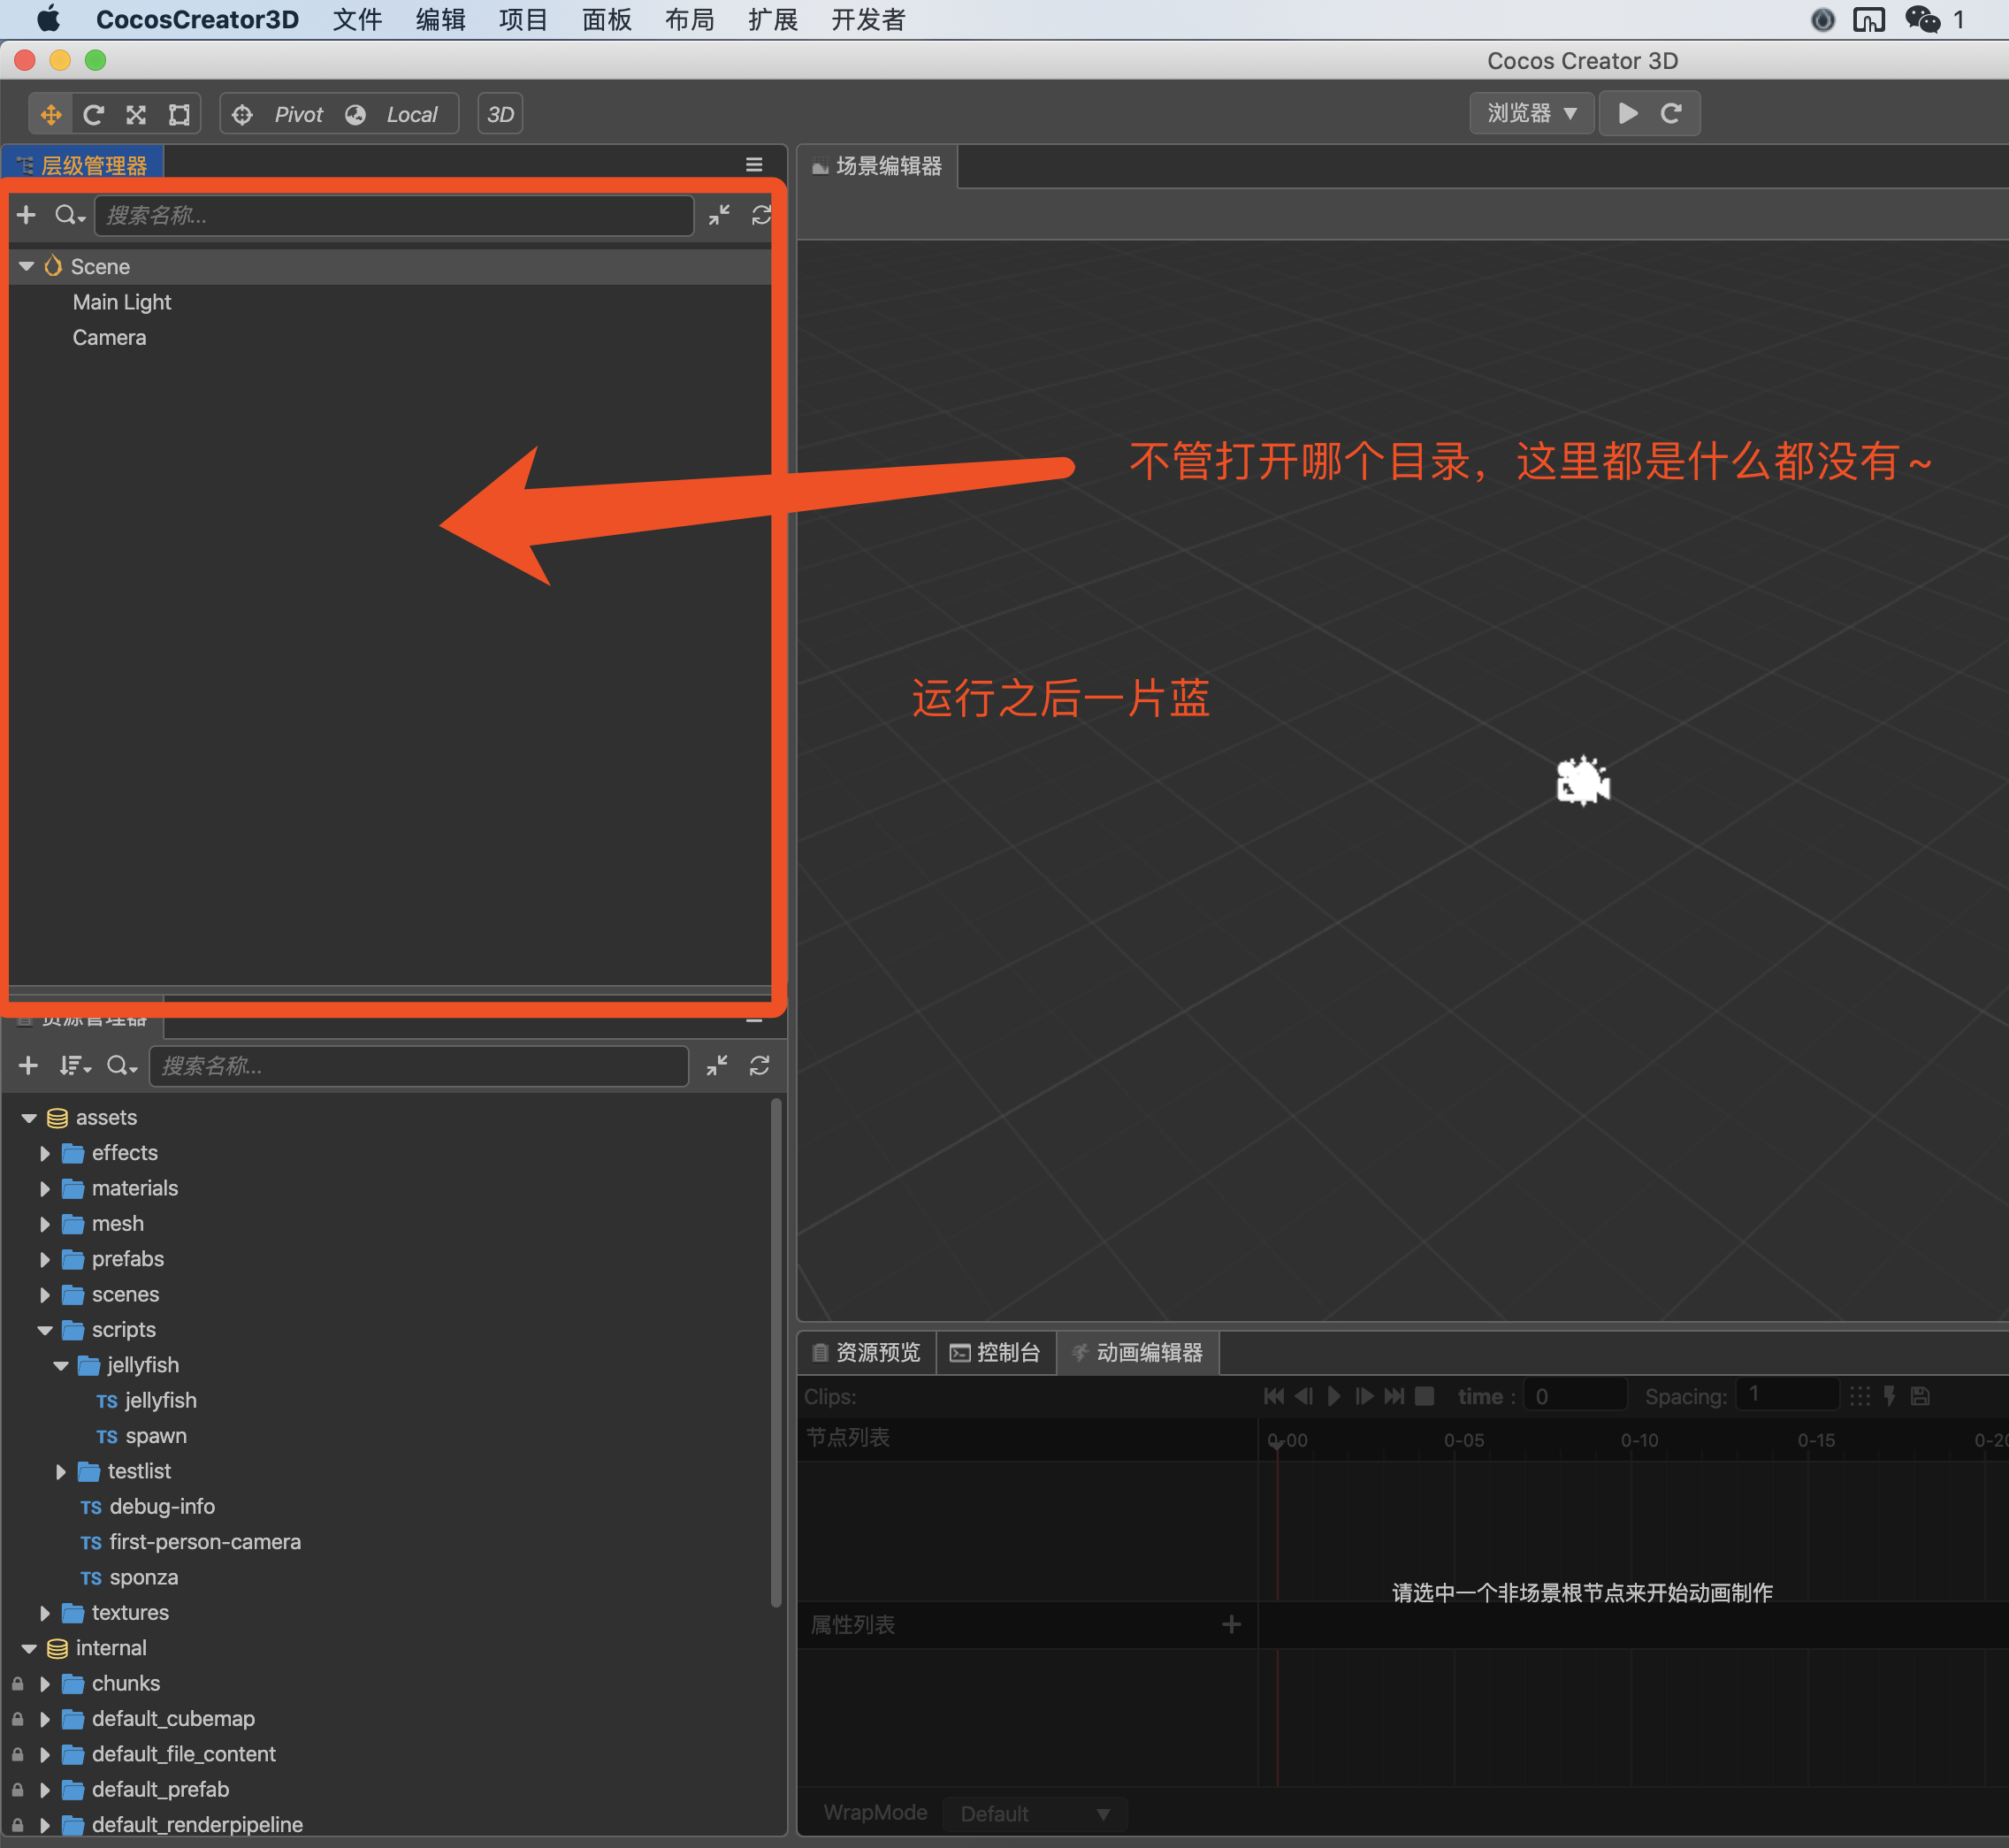Select the rotate transform tool
The height and width of the screenshot is (1848, 2009).
pyautogui.click(x=93, y=114)
